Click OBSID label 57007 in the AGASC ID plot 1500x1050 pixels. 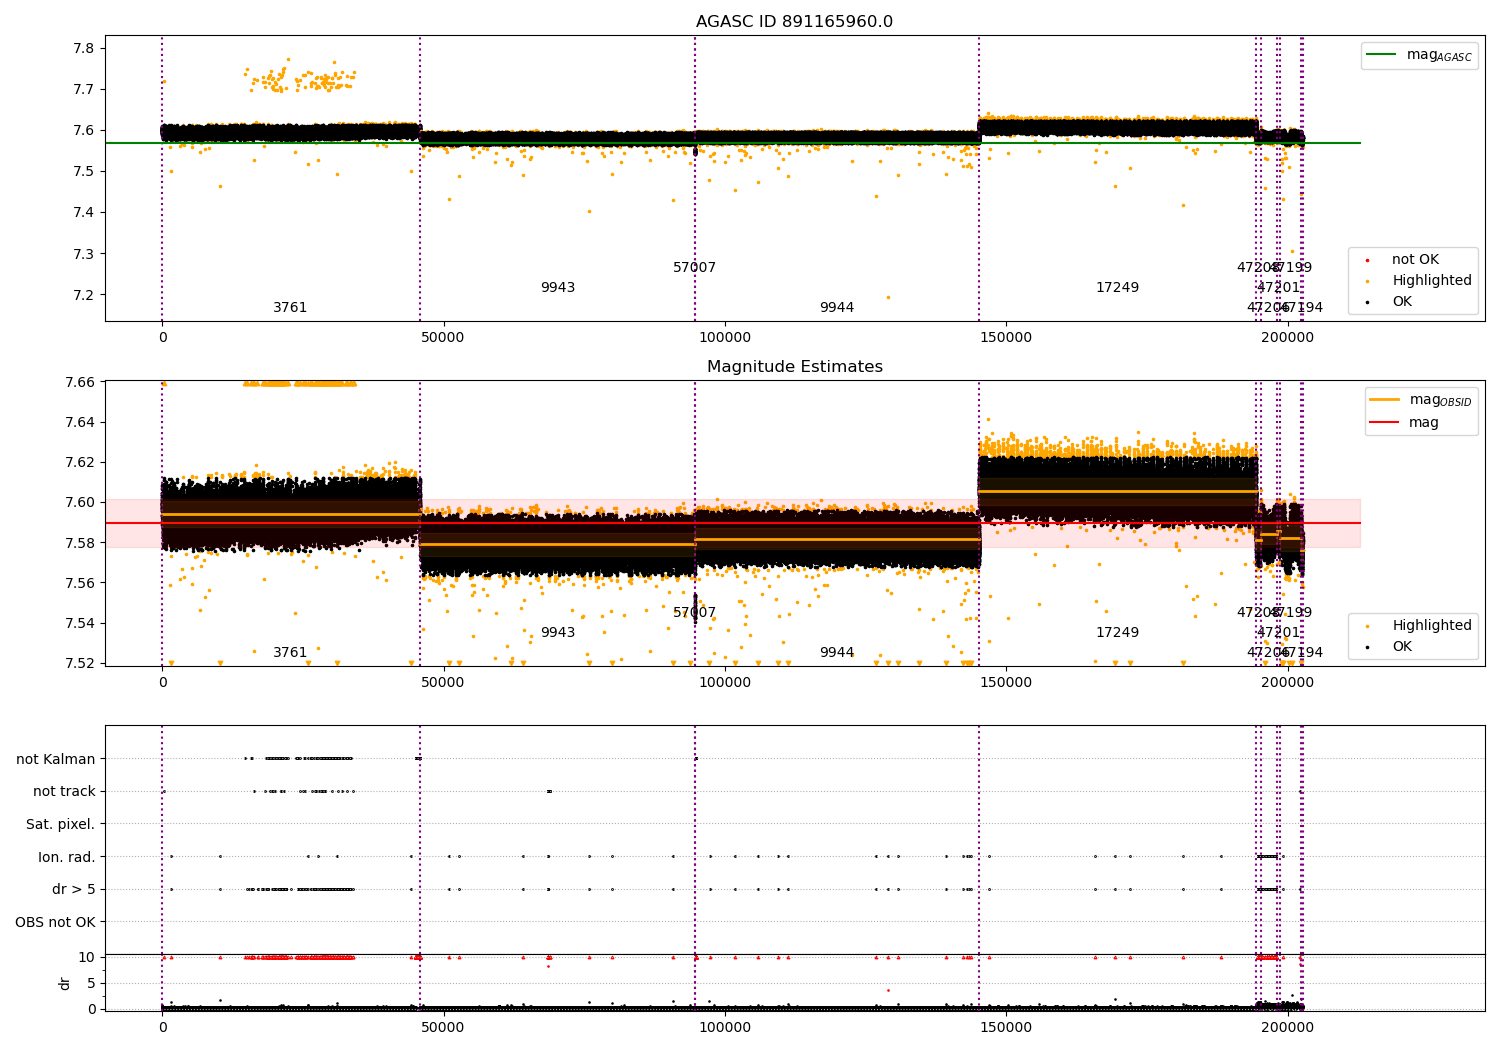coord(694,268)
